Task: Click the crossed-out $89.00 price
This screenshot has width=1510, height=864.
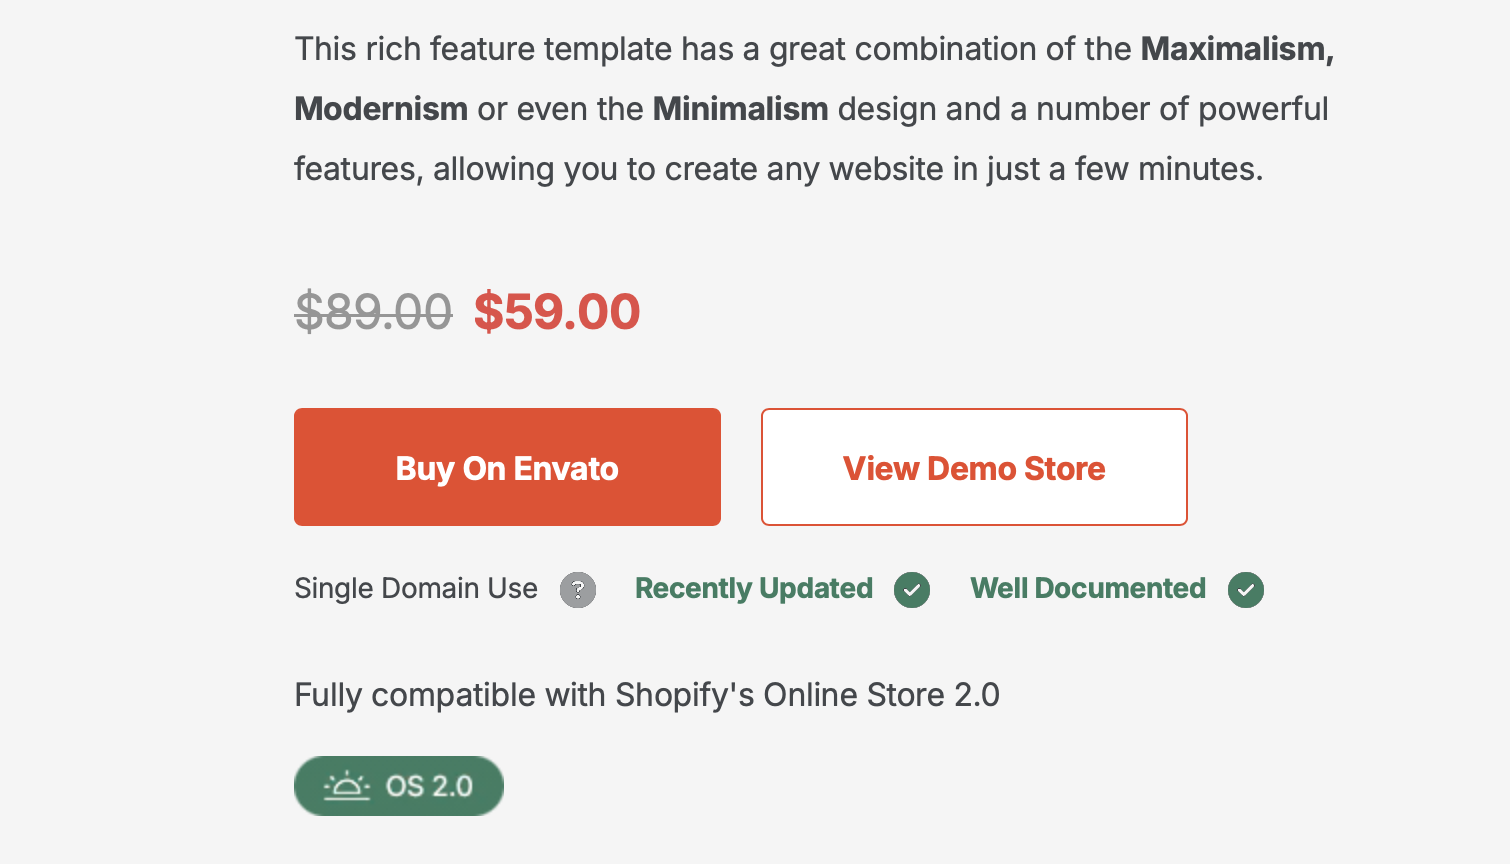Action: pyautogui.click(x=373, y=311)
